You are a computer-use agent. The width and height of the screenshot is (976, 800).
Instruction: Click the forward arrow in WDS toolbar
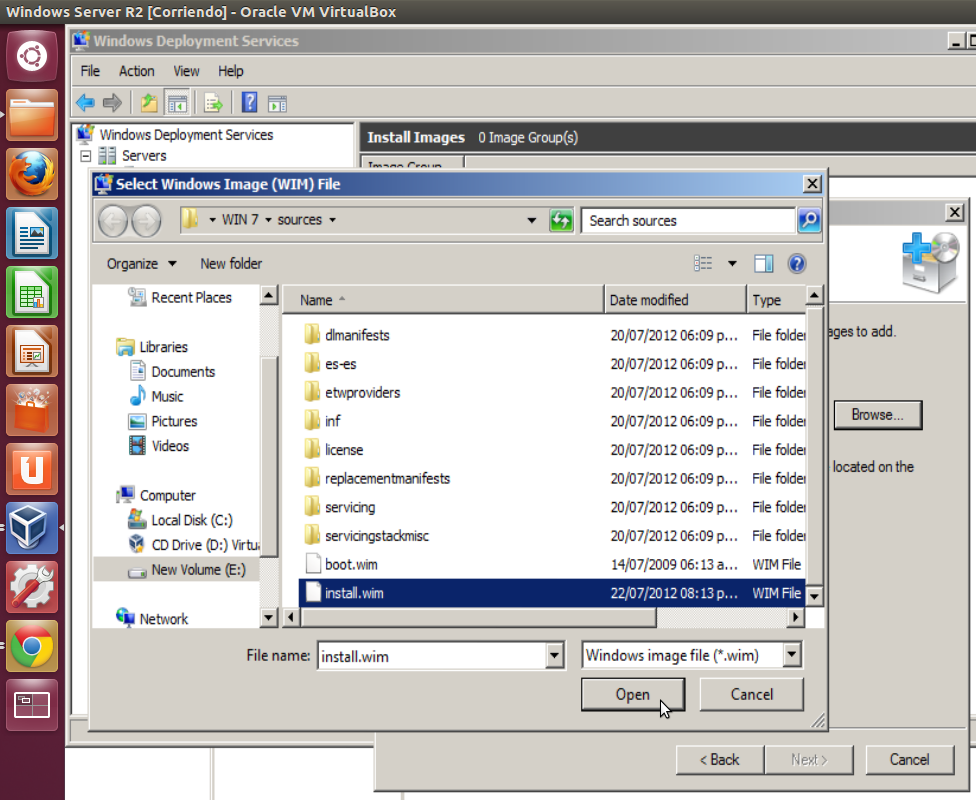(112, 102)
